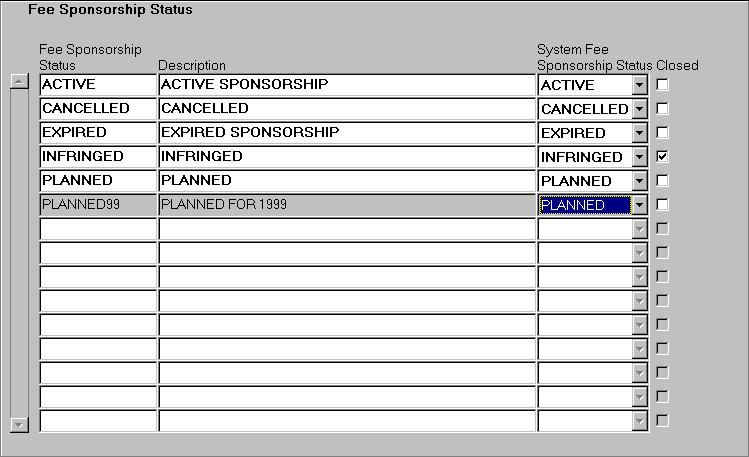Click the PLANNED FOR 1999 description field

click(346, 205)
